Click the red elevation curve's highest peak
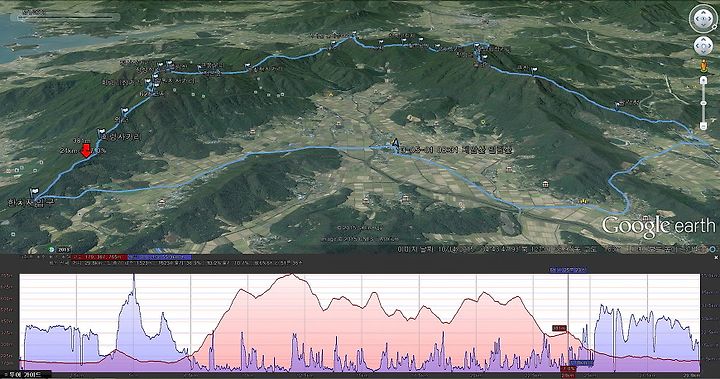 pos(291,275)
